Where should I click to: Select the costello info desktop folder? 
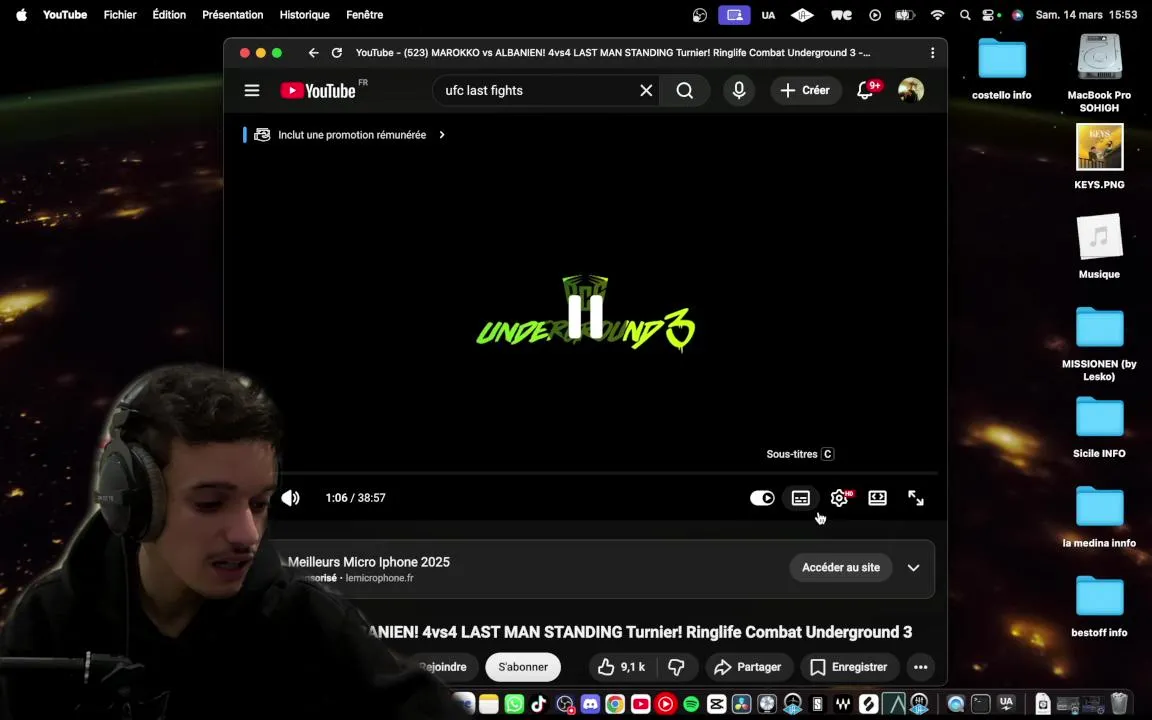(x=1002, y=68)
